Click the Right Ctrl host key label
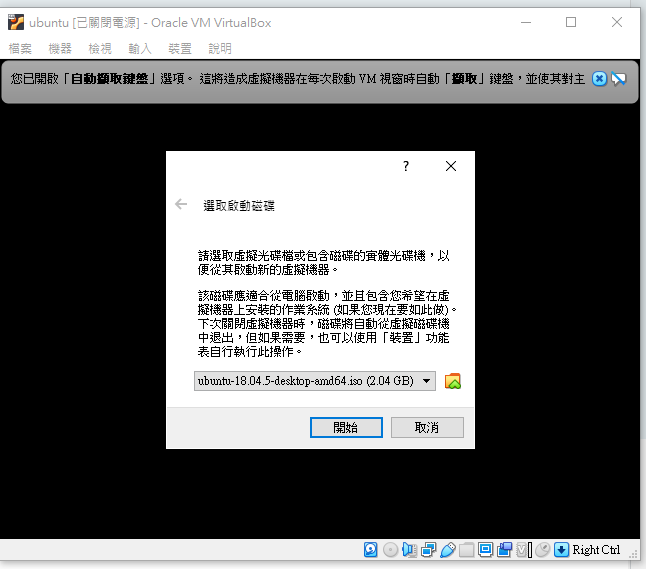646x569 pixels. coord(596,550)
